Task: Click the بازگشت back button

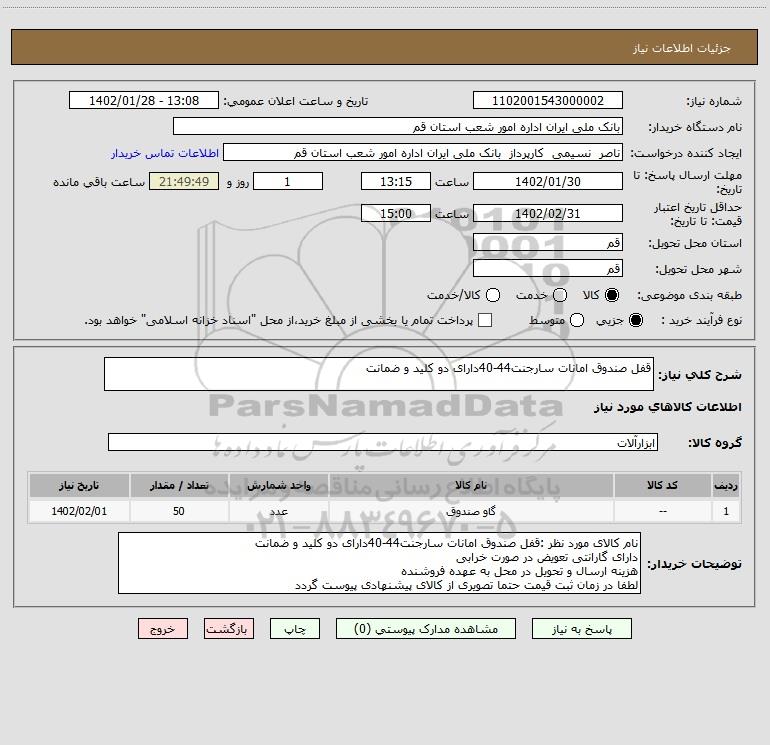Action: click(x=229, y=629)
